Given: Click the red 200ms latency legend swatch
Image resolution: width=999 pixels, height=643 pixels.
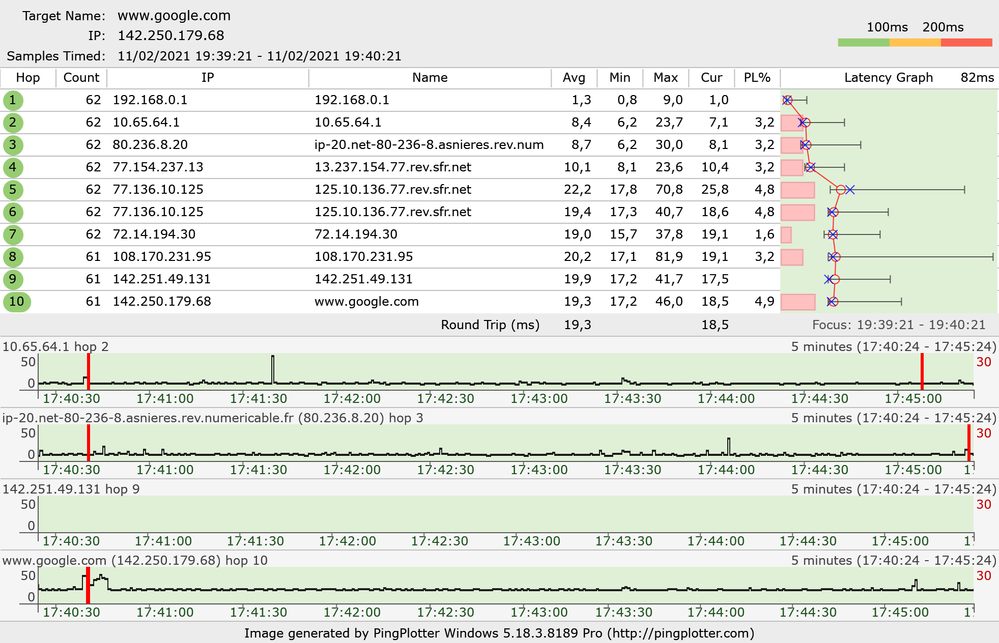Looking at the screenshot, I should coord(966,43).
